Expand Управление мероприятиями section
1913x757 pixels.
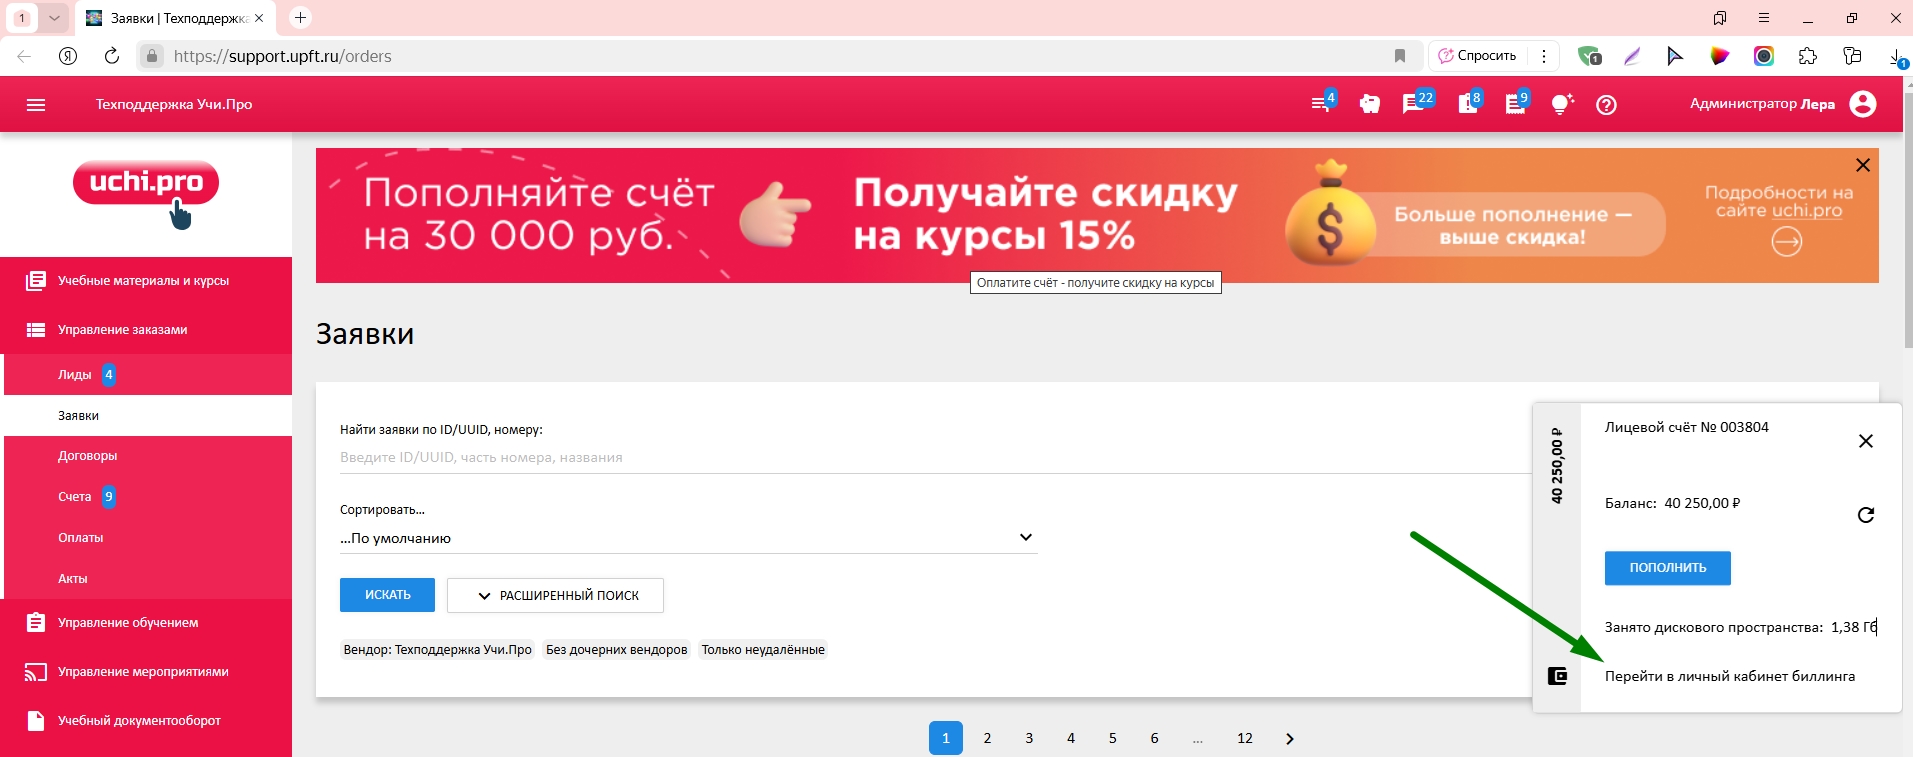coord(146,672)
